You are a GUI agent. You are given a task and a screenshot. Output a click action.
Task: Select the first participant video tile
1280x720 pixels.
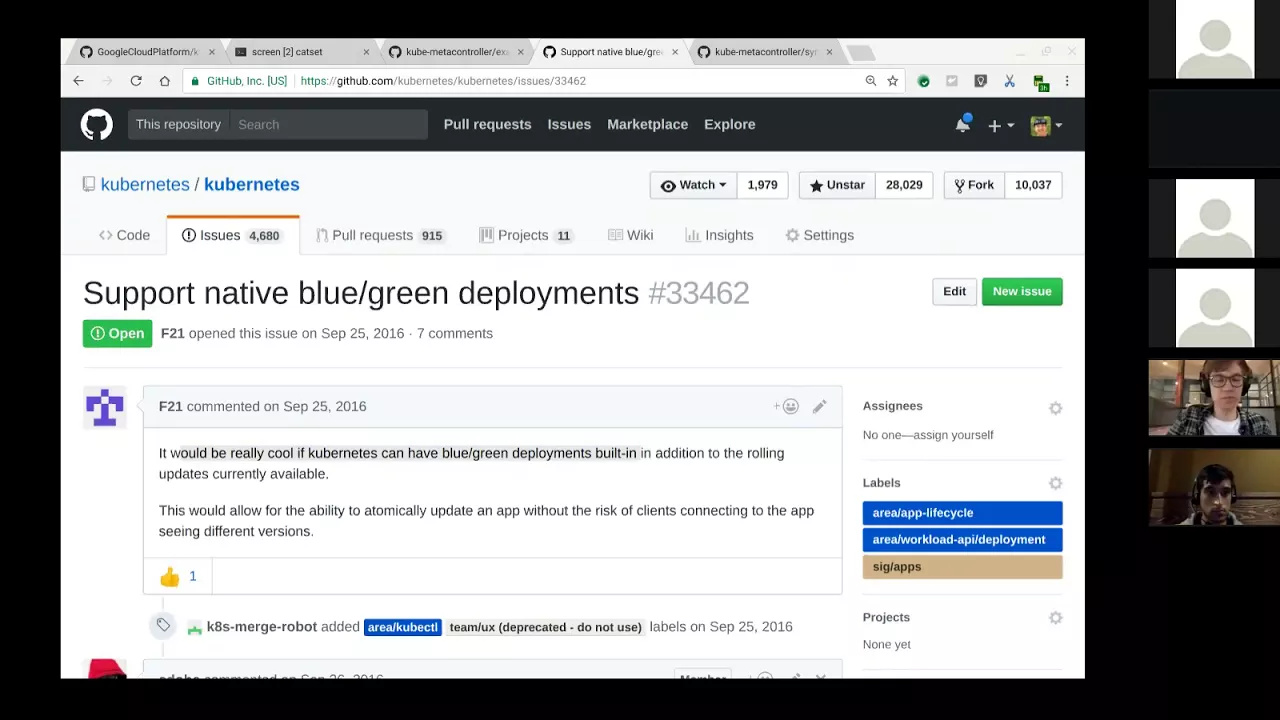1214,39
